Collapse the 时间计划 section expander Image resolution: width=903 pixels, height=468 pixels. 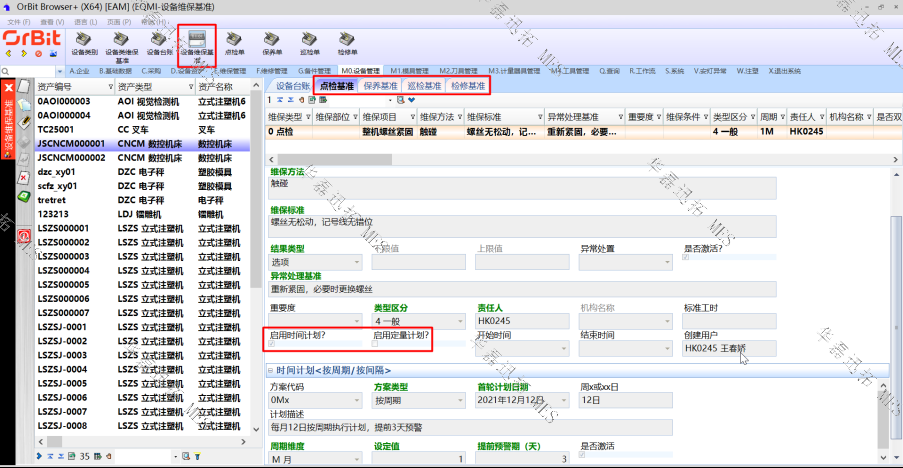point(271,371)
